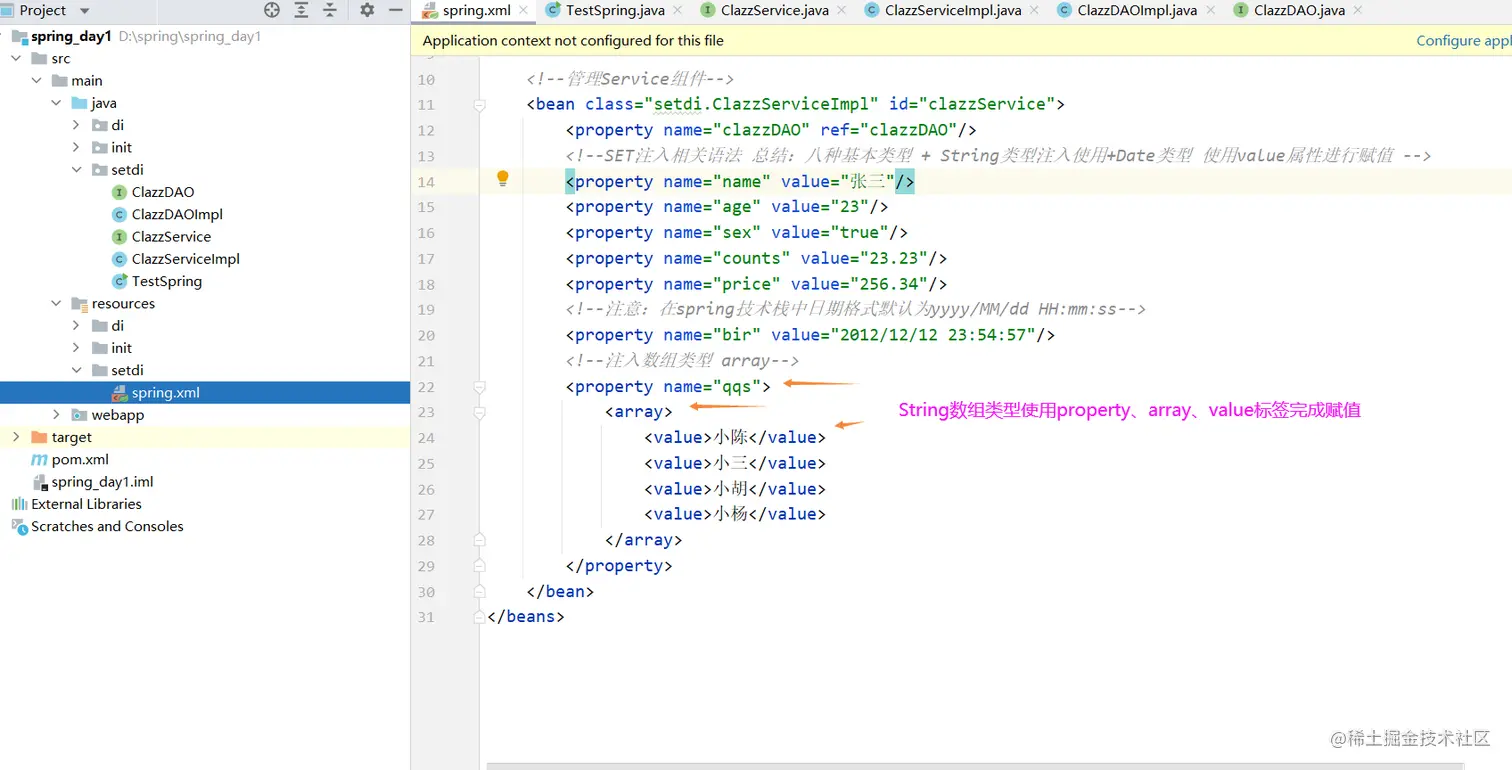Click the spring_day1.iml file icon
Viewport: 1512px width, 770px height.
coord(40,482)
